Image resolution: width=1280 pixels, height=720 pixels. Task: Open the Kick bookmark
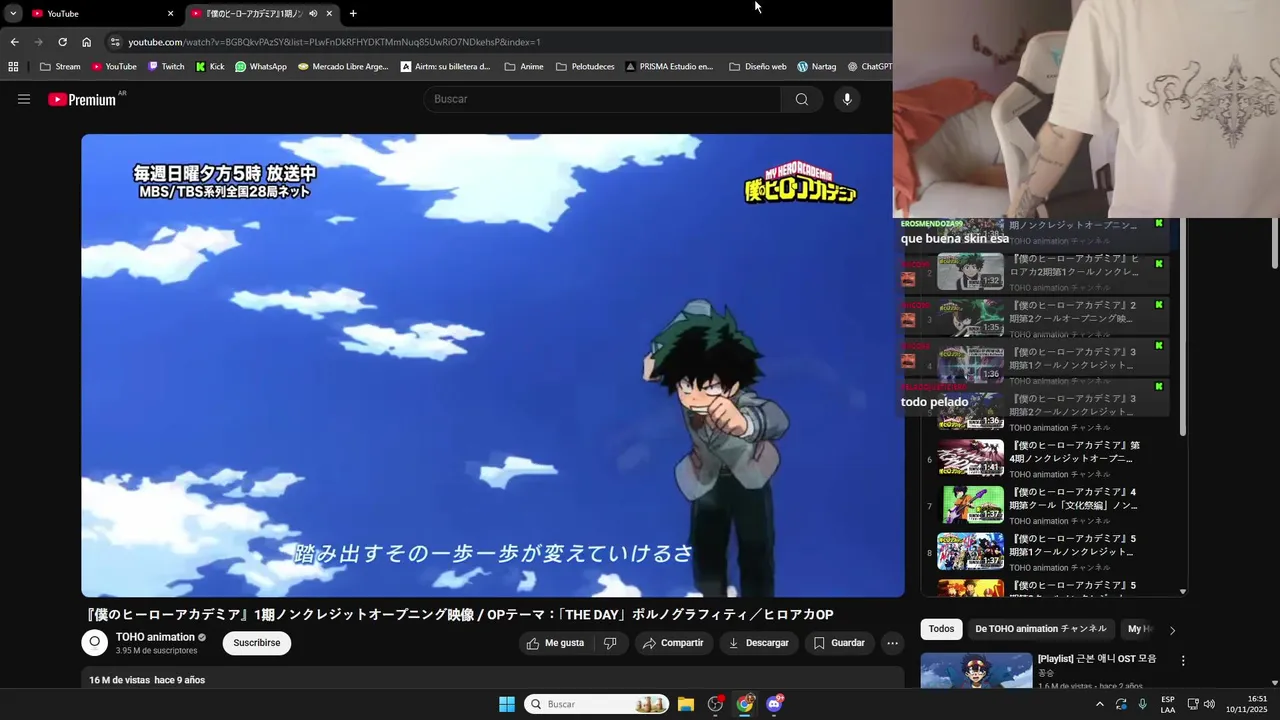210,67
